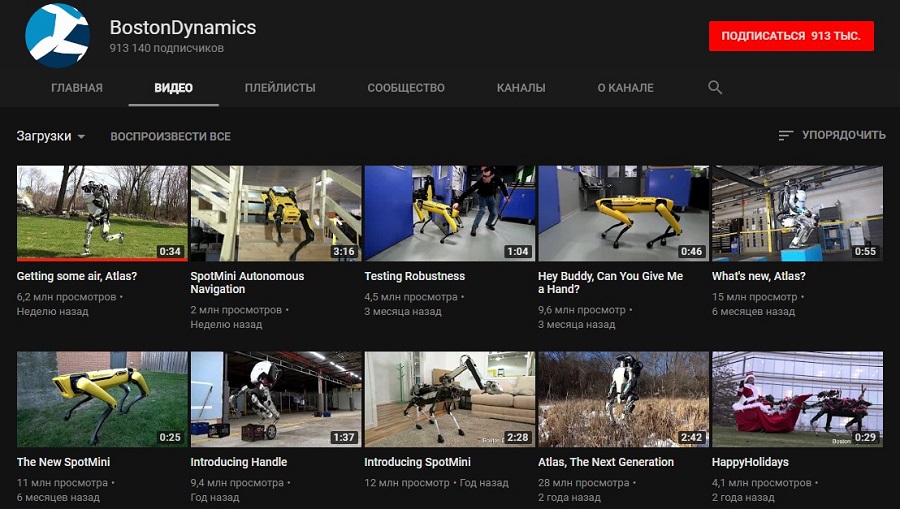
Task: Open the ПЛЕЙЛИСТЫ tab
Action: pos(280,88)
